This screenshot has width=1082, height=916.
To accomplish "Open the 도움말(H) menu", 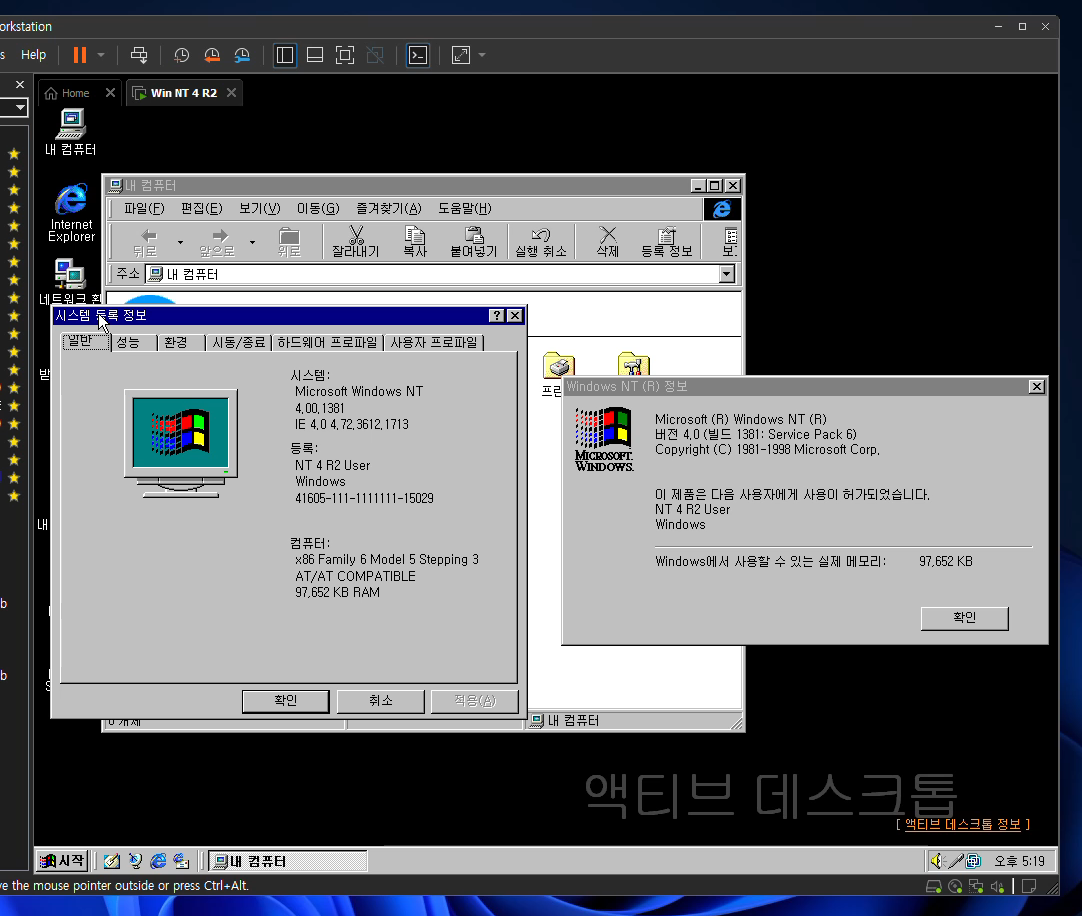I will pyautogui.click(x=464, y=208).
